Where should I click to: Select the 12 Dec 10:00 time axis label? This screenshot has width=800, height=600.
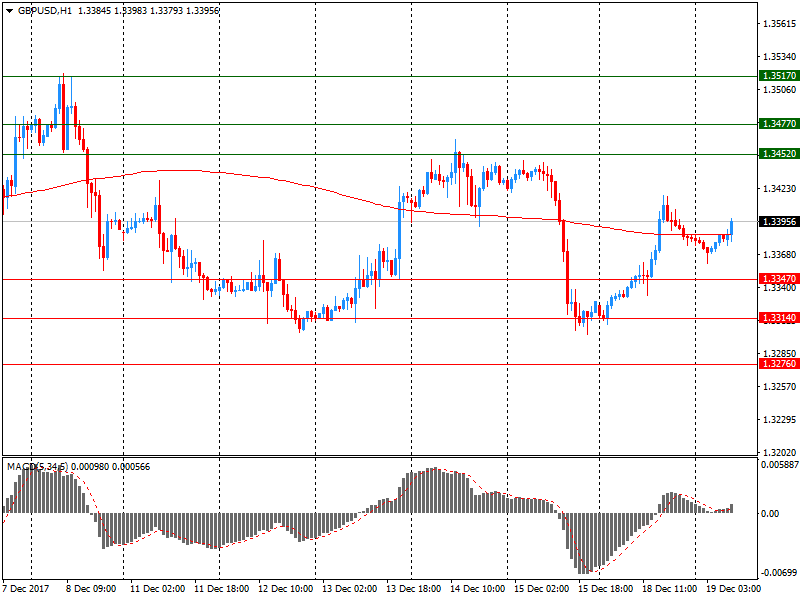286,589
